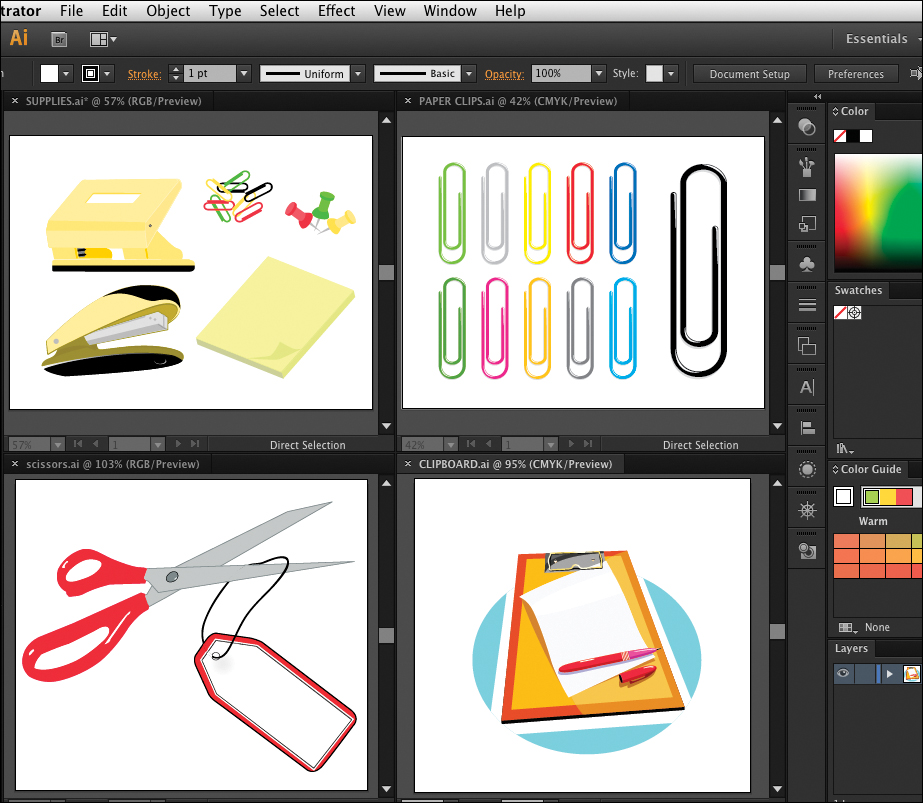Image resolution: width=923 pixels, height=803 pixels.
Task: Open the Arrange Documents layout icon
Action: pyautogui.click(x=102, y=39)
